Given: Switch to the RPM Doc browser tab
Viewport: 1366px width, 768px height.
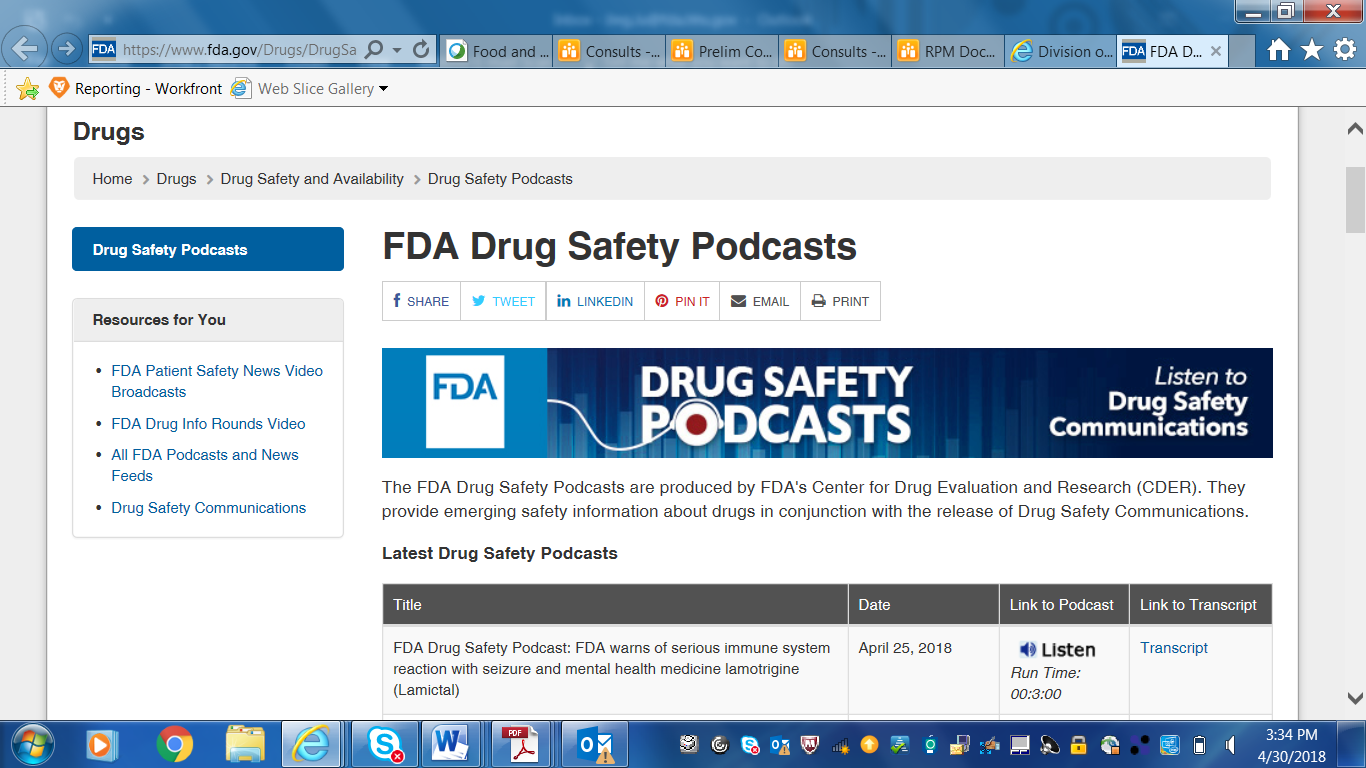Looking at the screenshot, I should [x=947, y=51].
